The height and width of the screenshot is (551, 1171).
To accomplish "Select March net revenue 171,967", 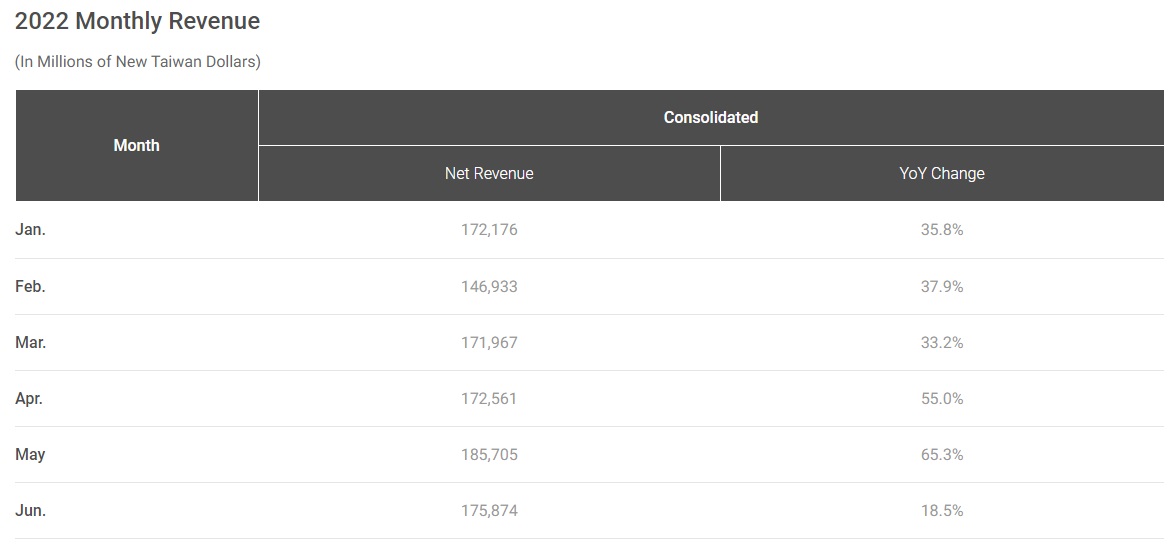I will click(x=489, y=342).
